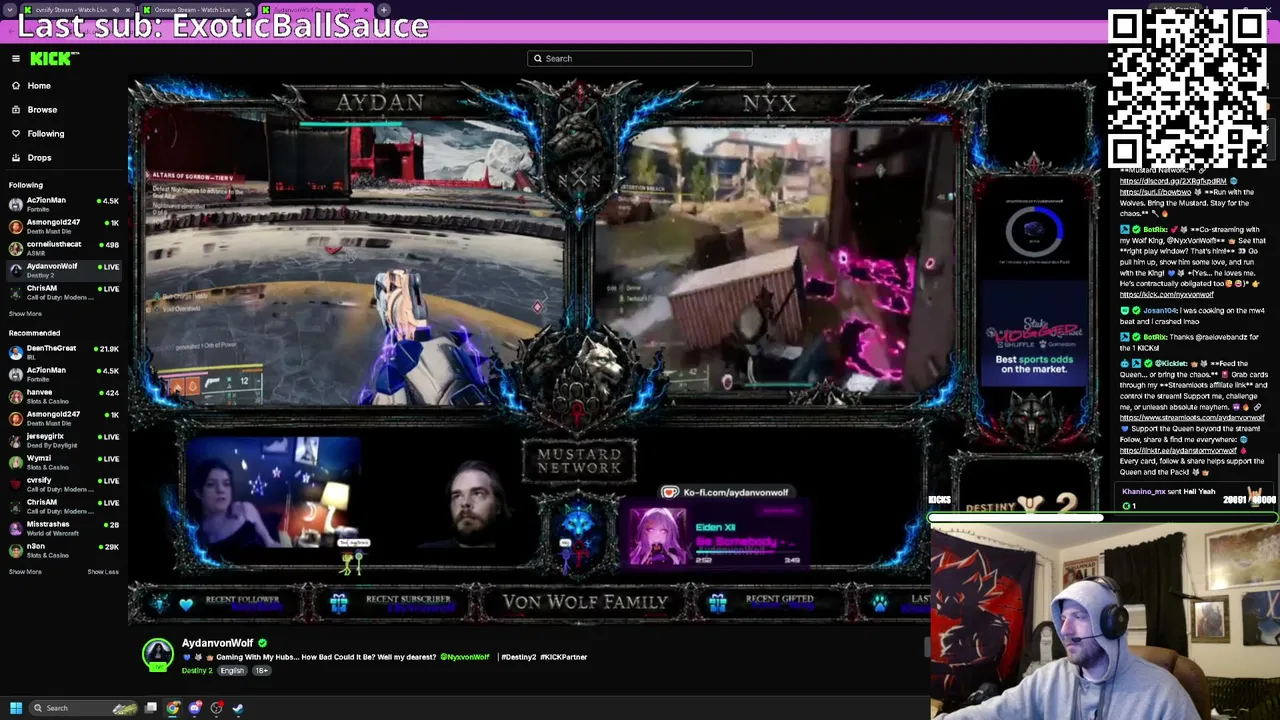This screenshot has width=1280, height=720.
Task: Open the Destiny 2 category link
Action: click(x=197, y=670)
